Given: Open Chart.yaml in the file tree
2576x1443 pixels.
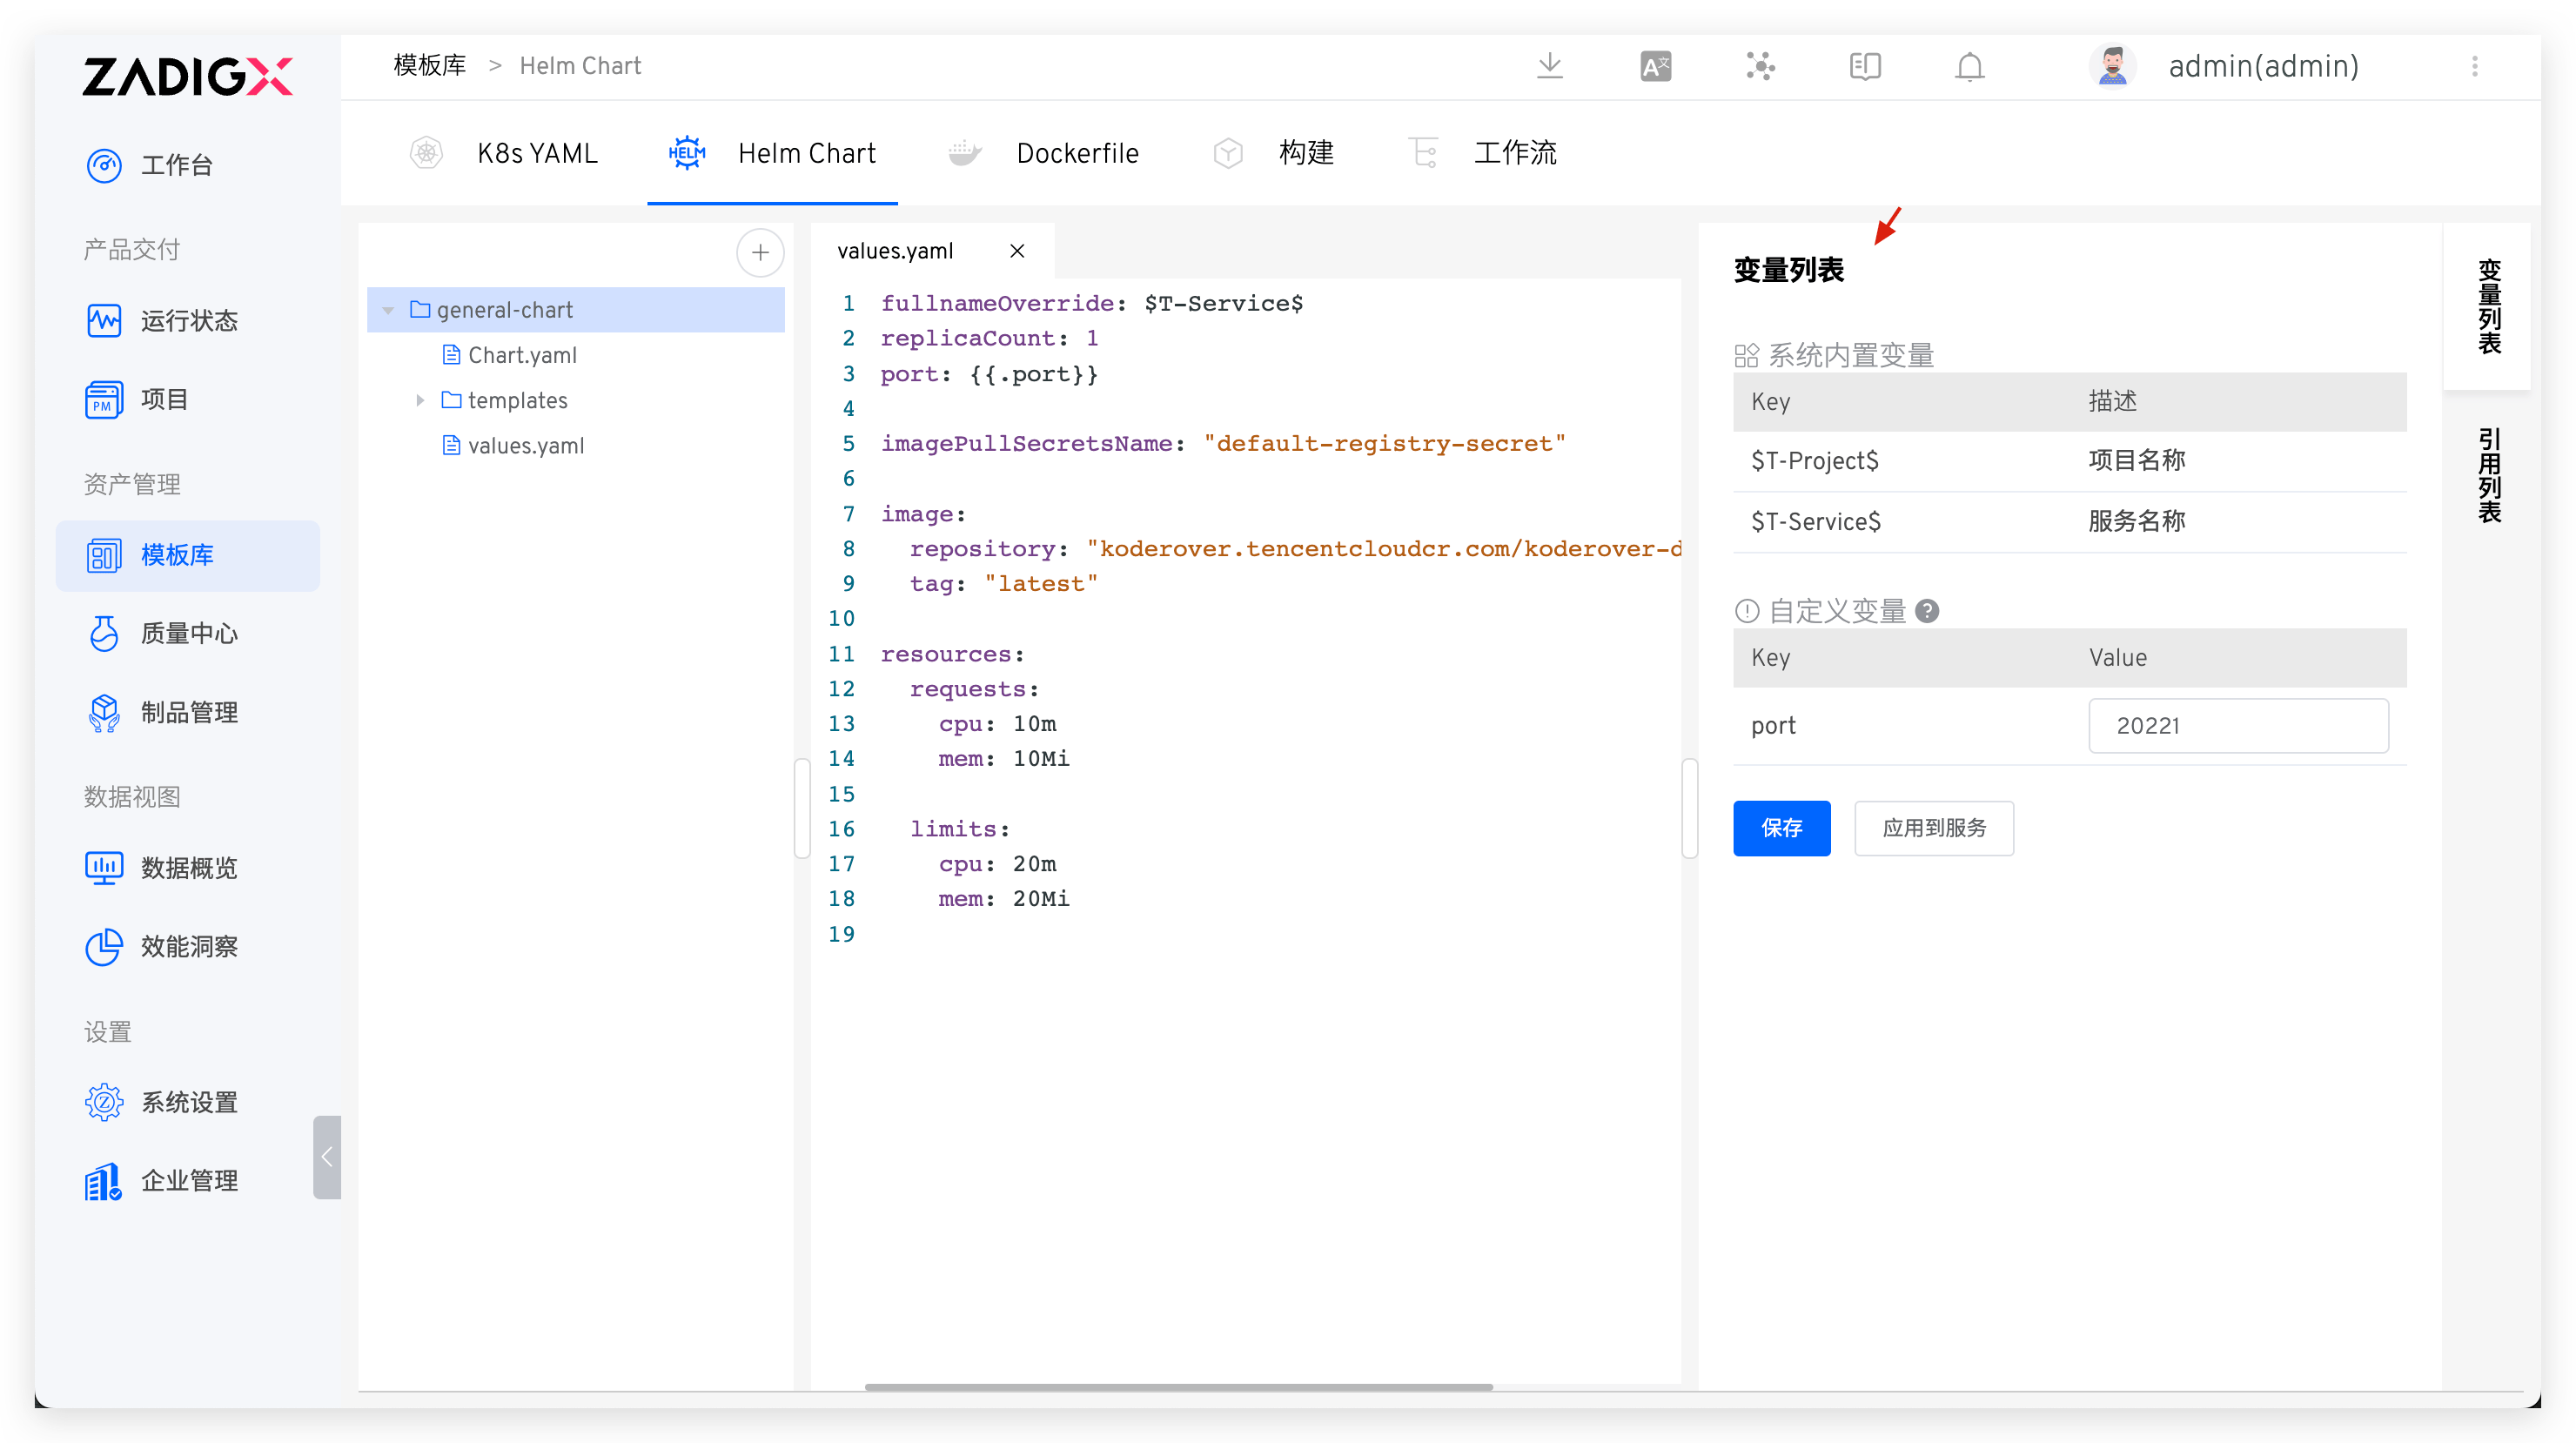Looking at the screenshot, I should 521,355.
